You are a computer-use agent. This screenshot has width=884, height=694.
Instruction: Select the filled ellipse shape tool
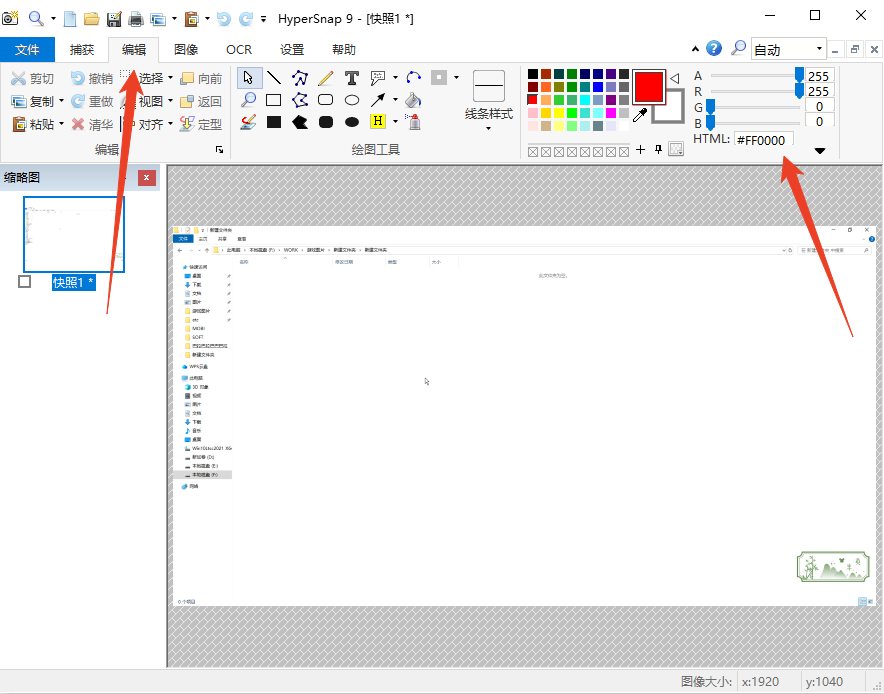(352, 122)
